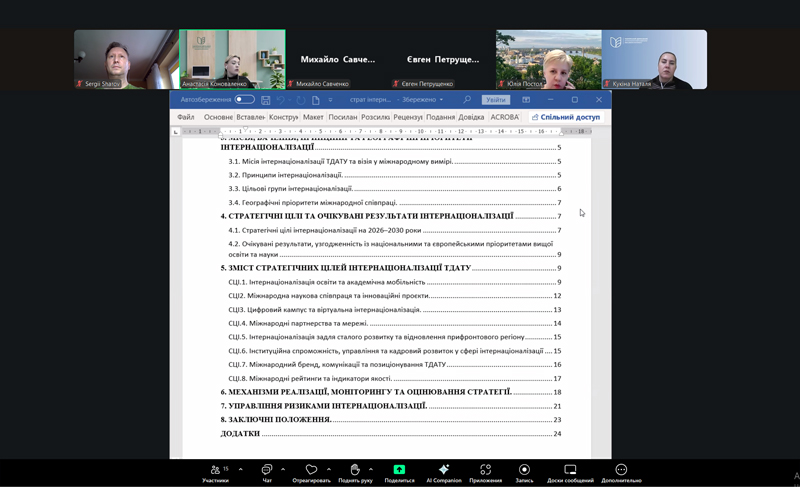The image size is (800, 487).
Task: Open the Файл menu tab
Action: pos(186,117)
